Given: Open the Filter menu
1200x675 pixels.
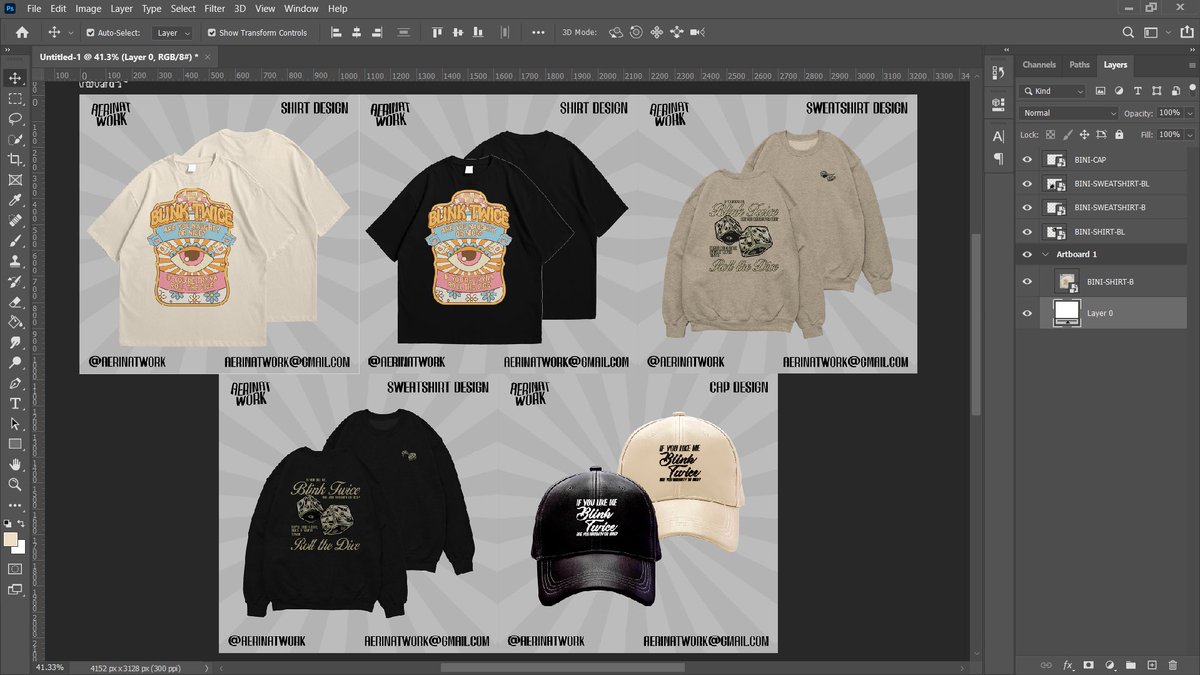Looking at the screenshot, I should [x=214, y=9].
